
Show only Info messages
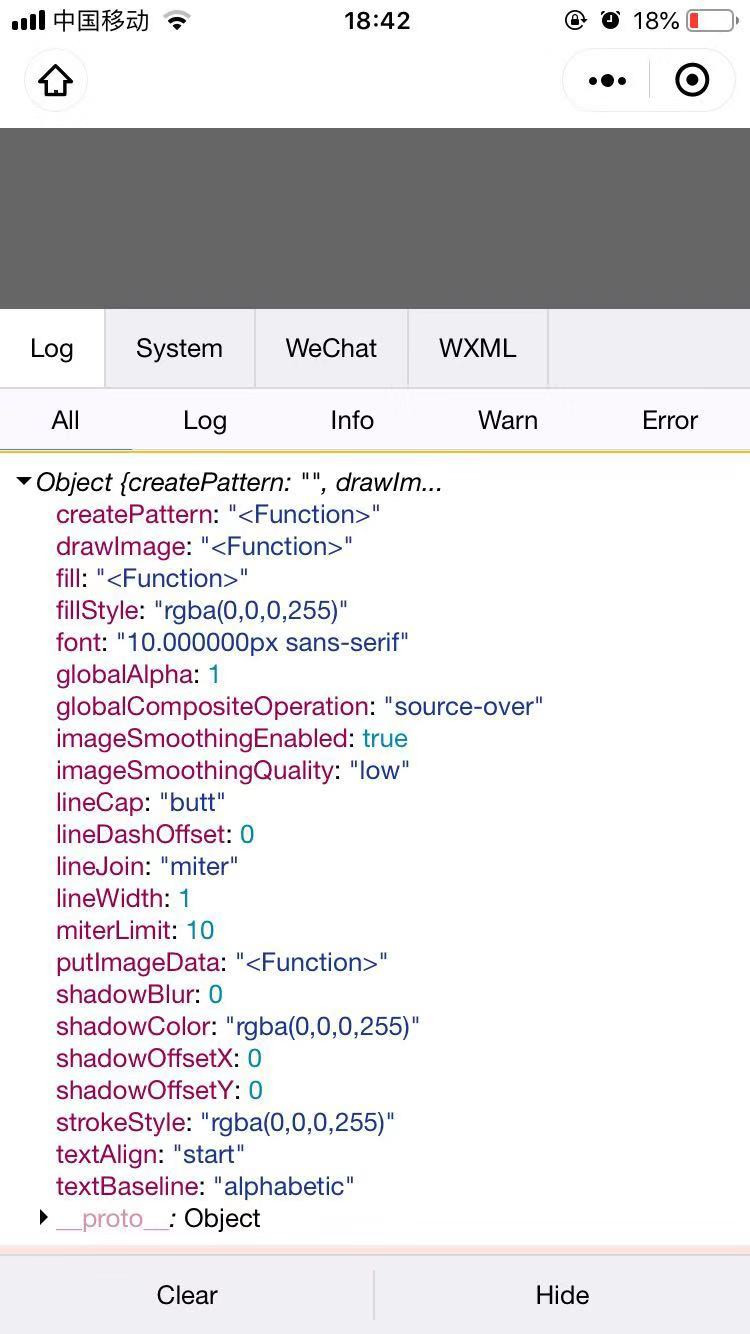tap(352, 420)
